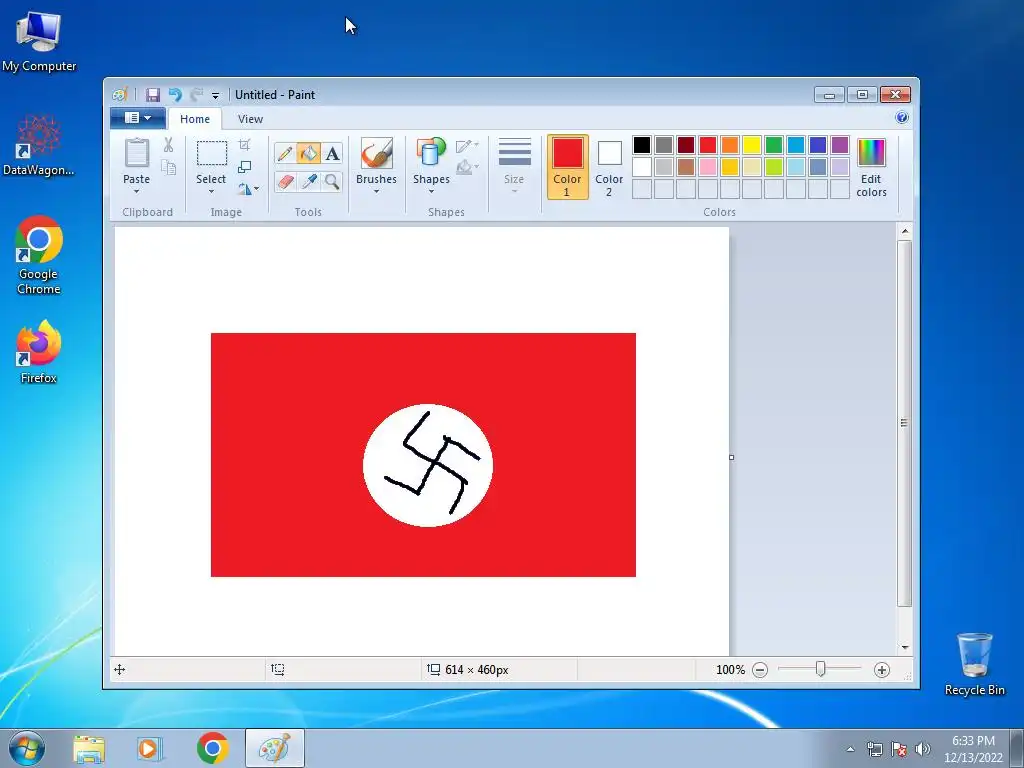The width and height of the screenshot is (1024, 768).
Task: Select the DataWagon desktop shortcut
Action: click(39, 145)
